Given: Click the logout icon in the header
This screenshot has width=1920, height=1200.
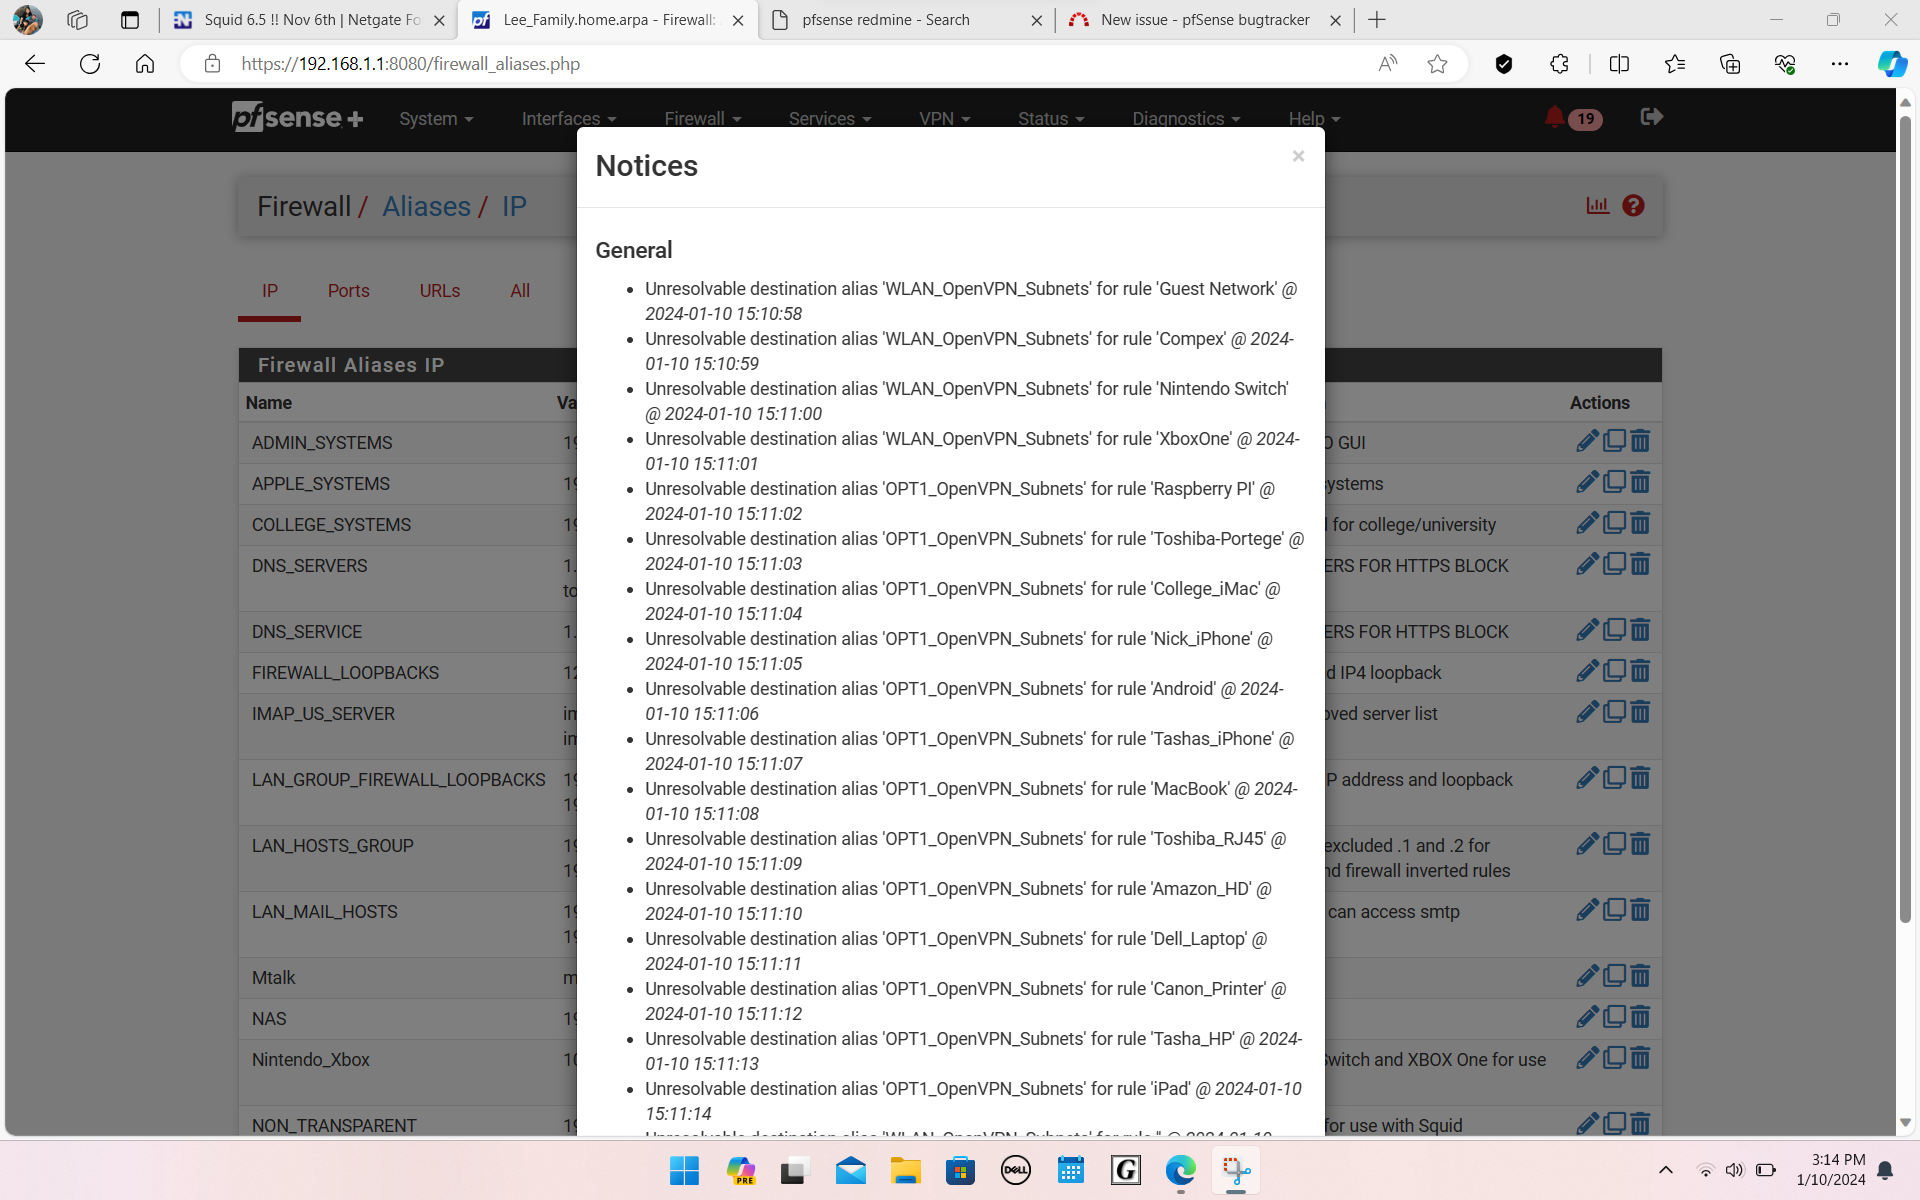Looking at the screenshot, I should 1652,117.
